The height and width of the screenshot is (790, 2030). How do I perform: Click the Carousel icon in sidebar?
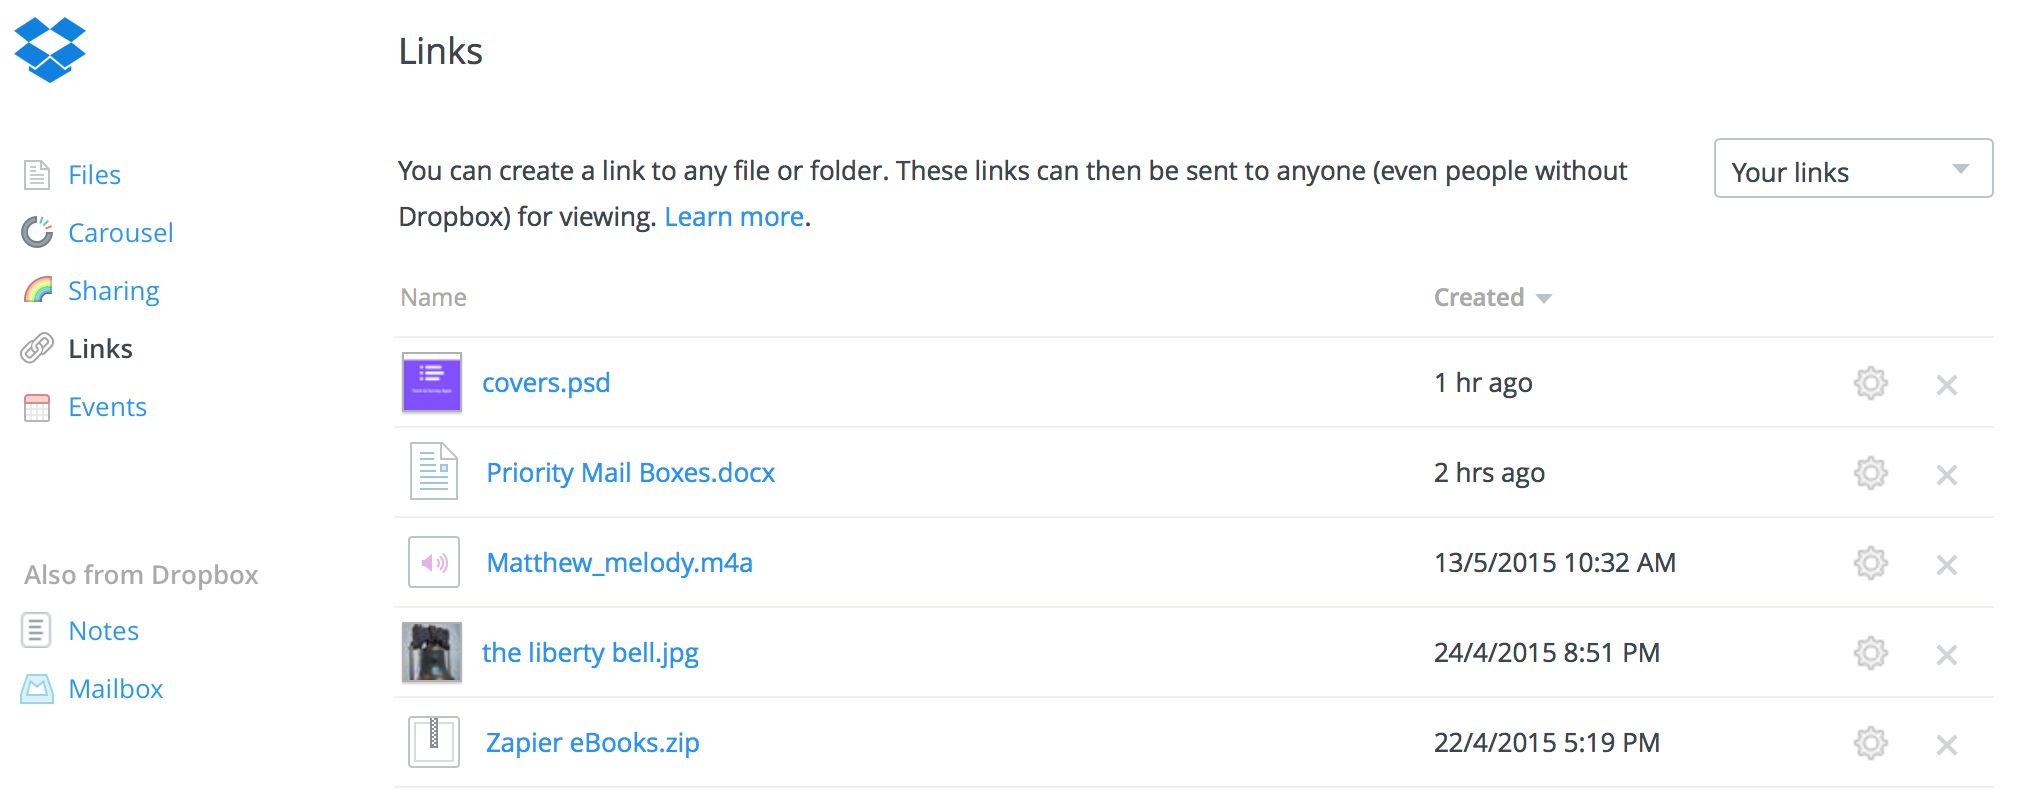(x=37, y=232)
